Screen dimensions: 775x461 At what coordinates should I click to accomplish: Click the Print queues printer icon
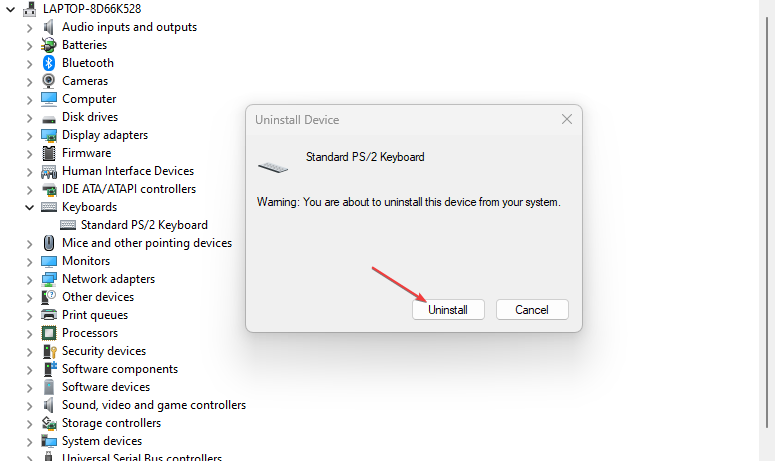pyautogui.click(x=49, y=315)
